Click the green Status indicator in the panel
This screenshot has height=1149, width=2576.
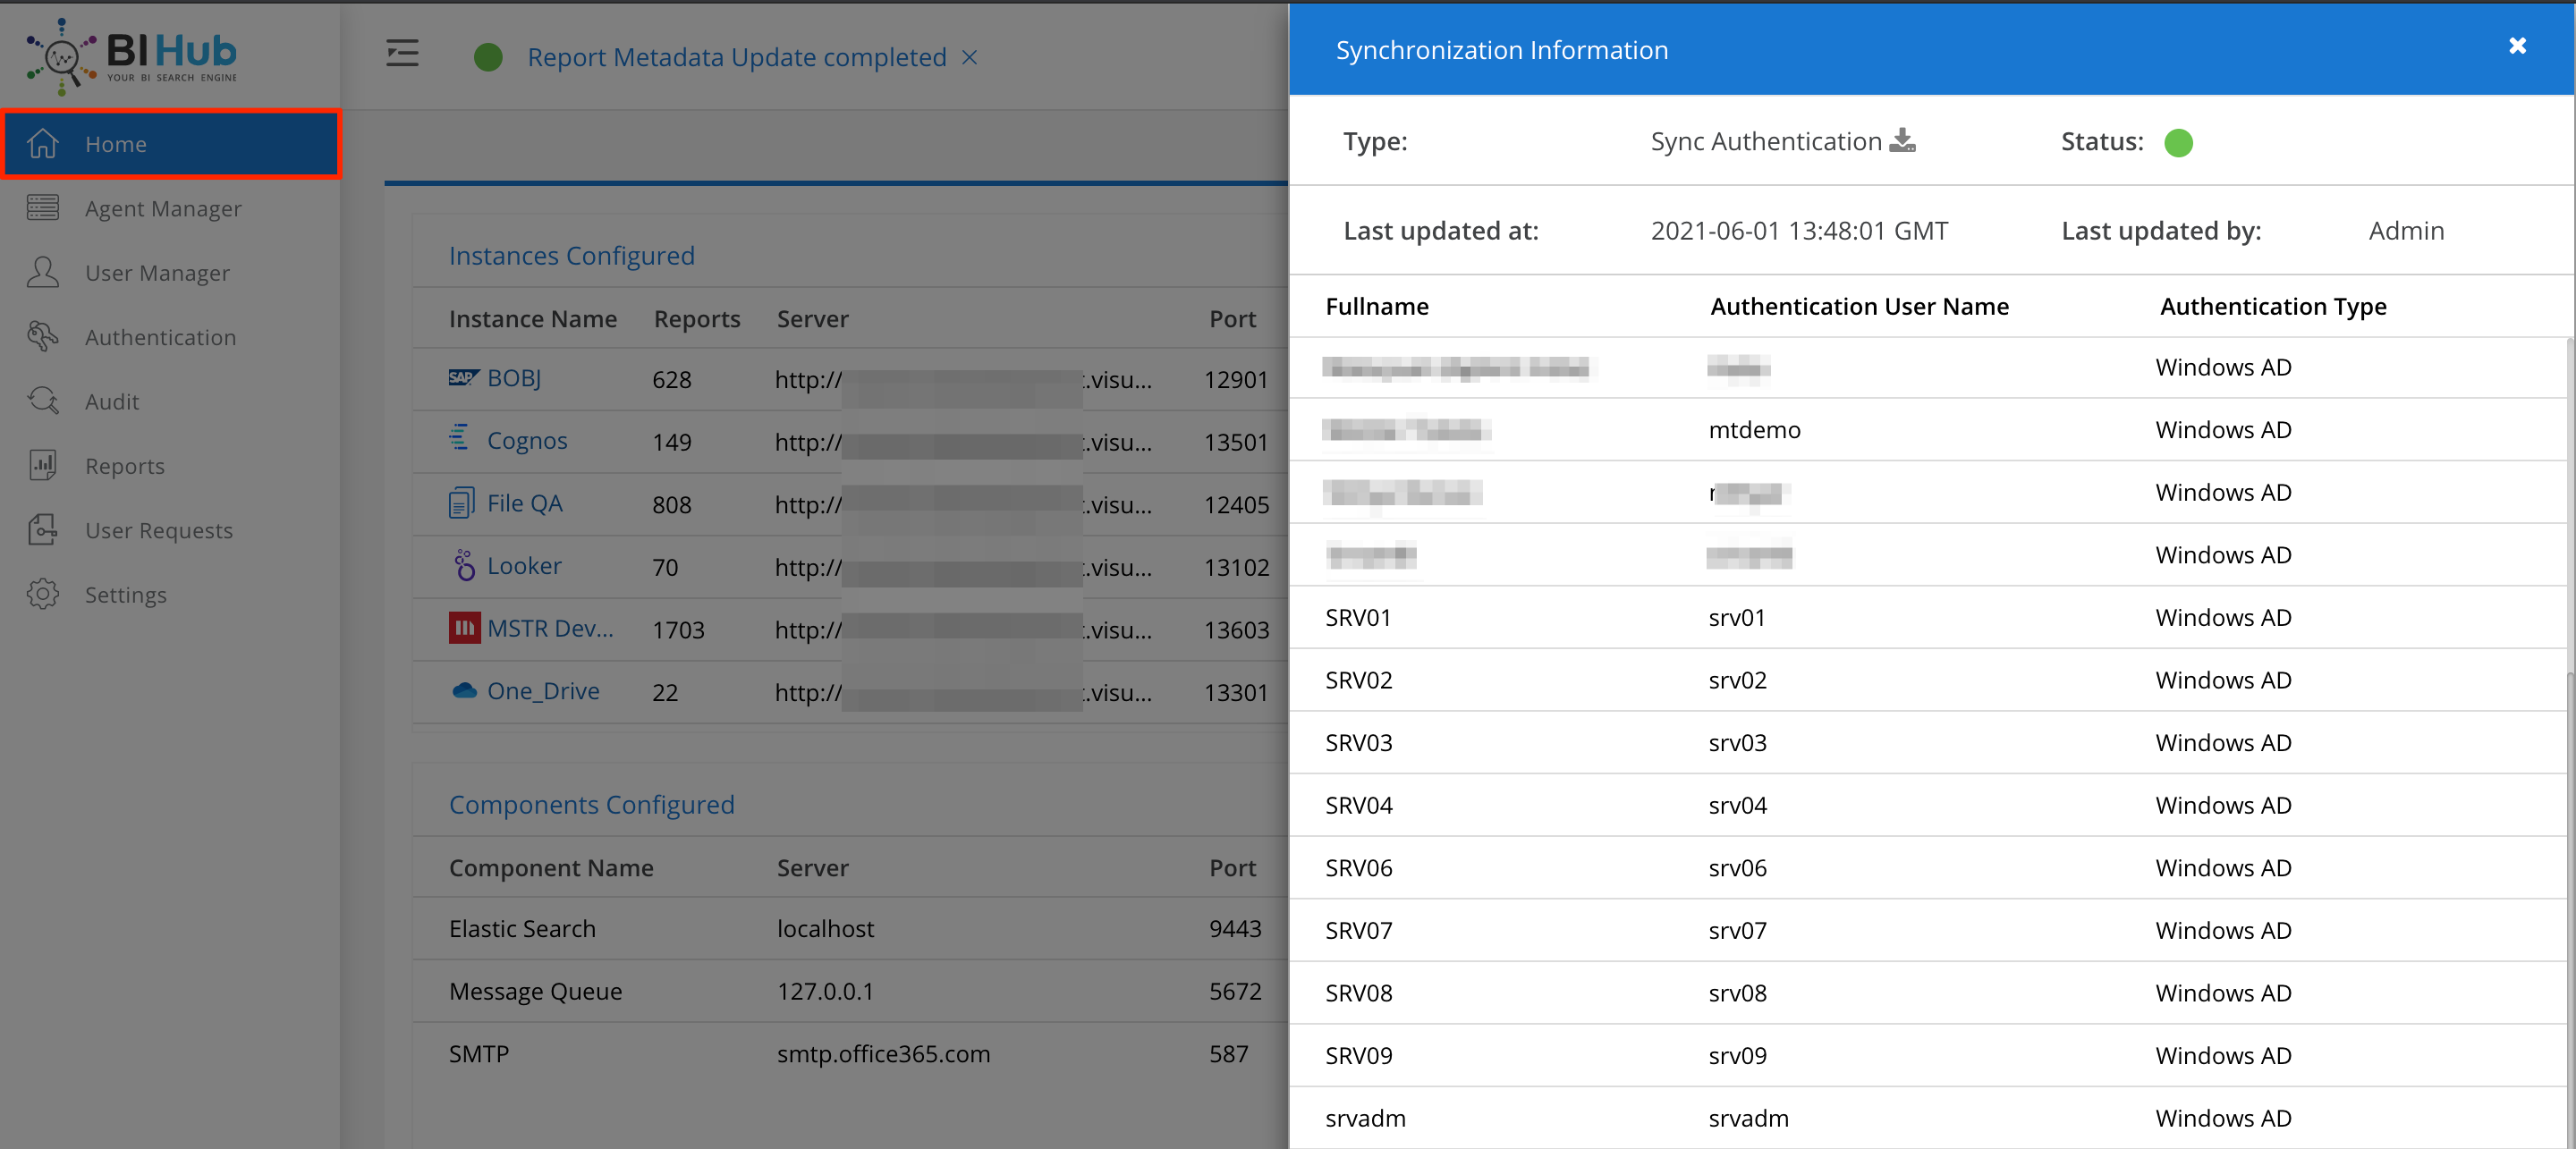pos(2178,143)
